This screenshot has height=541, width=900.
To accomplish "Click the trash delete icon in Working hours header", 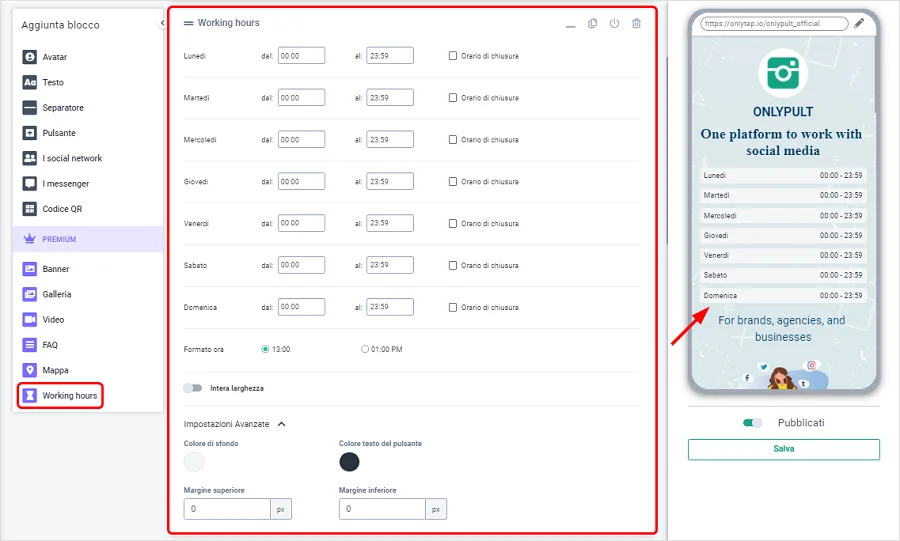I will click(636, 23).
